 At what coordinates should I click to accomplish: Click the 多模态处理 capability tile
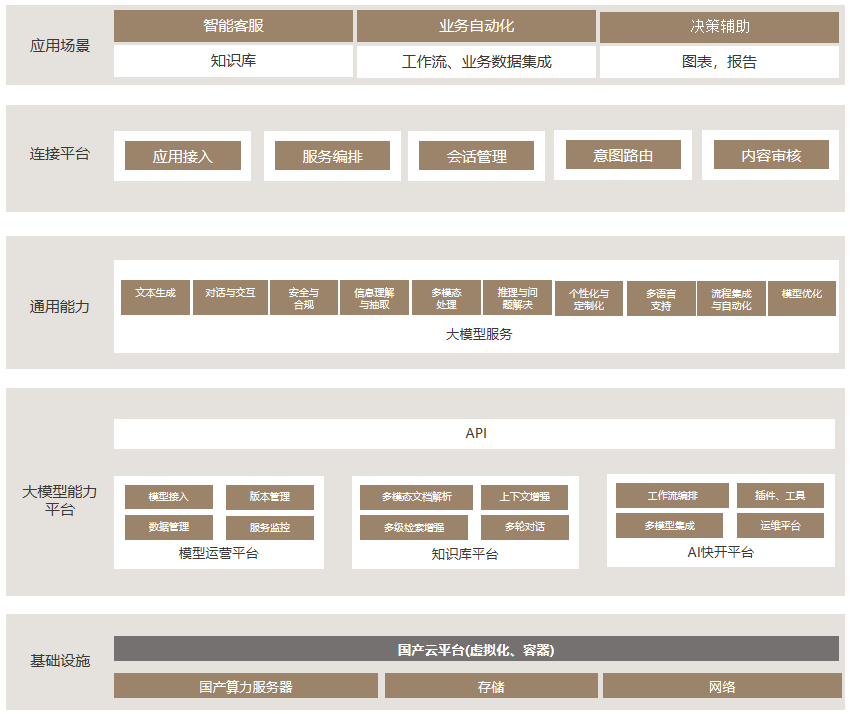click(x=446, y=298)
